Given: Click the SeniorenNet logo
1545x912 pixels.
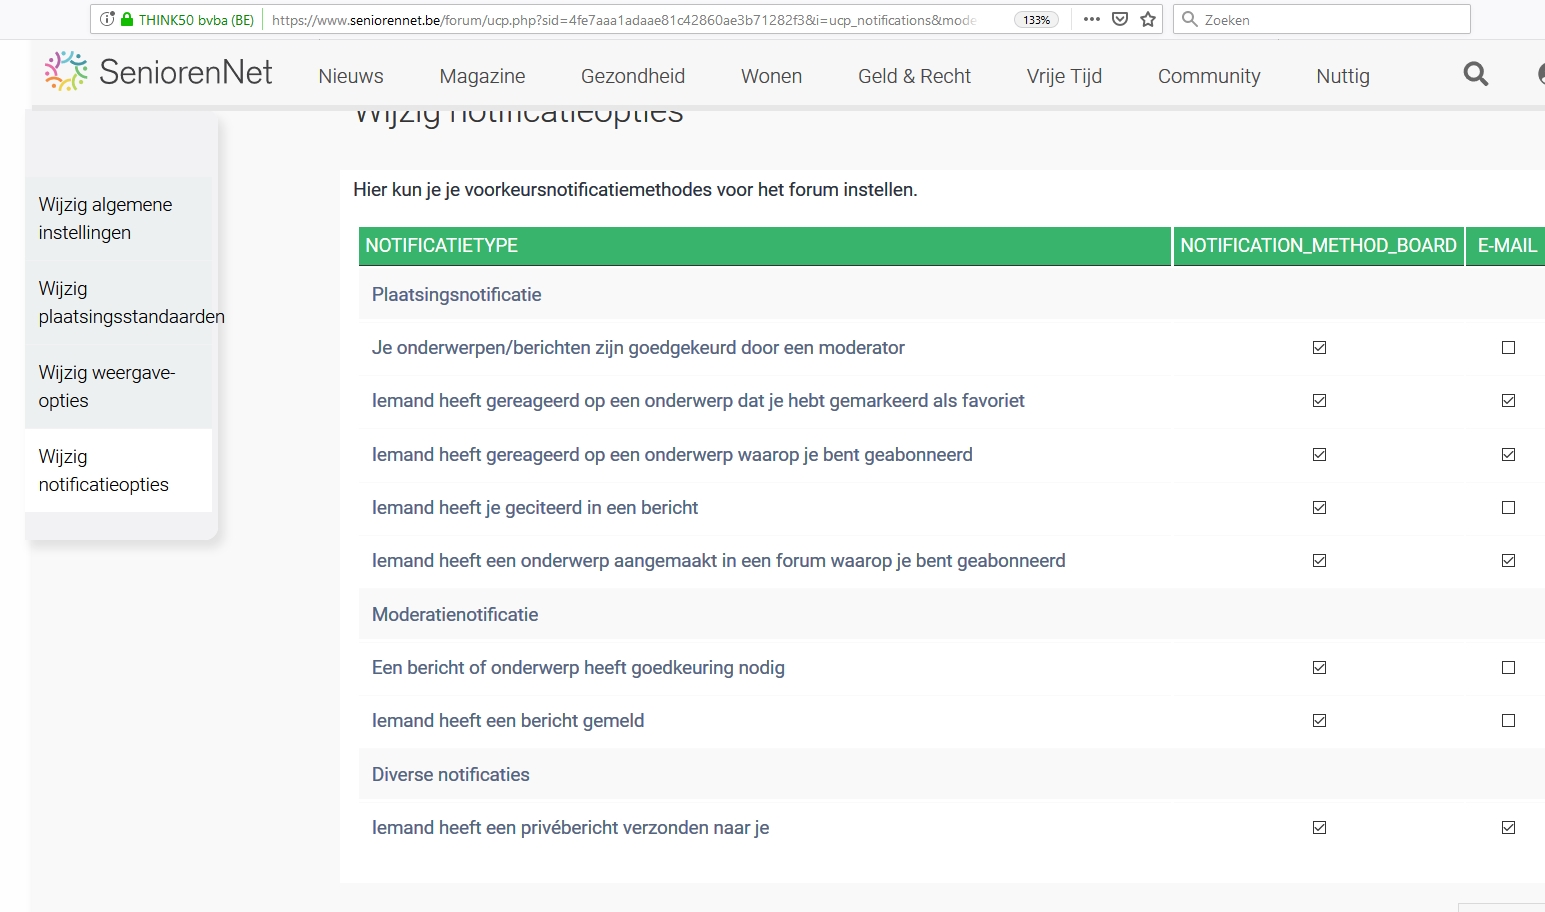Looking at the screenshot, I should pyautogui.click(x=159, y=73).
